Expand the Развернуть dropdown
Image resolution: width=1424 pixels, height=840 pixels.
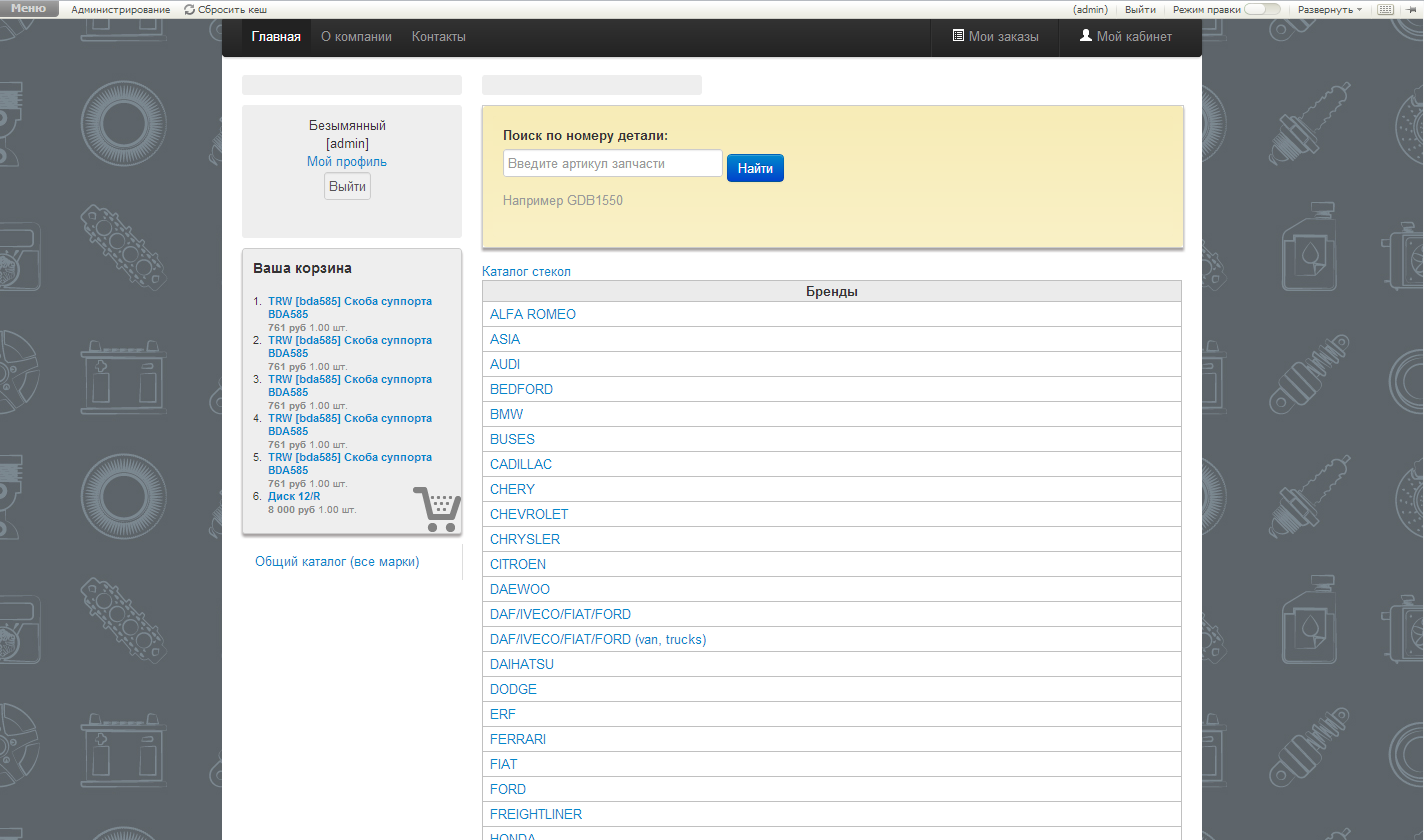(1329, 9)
